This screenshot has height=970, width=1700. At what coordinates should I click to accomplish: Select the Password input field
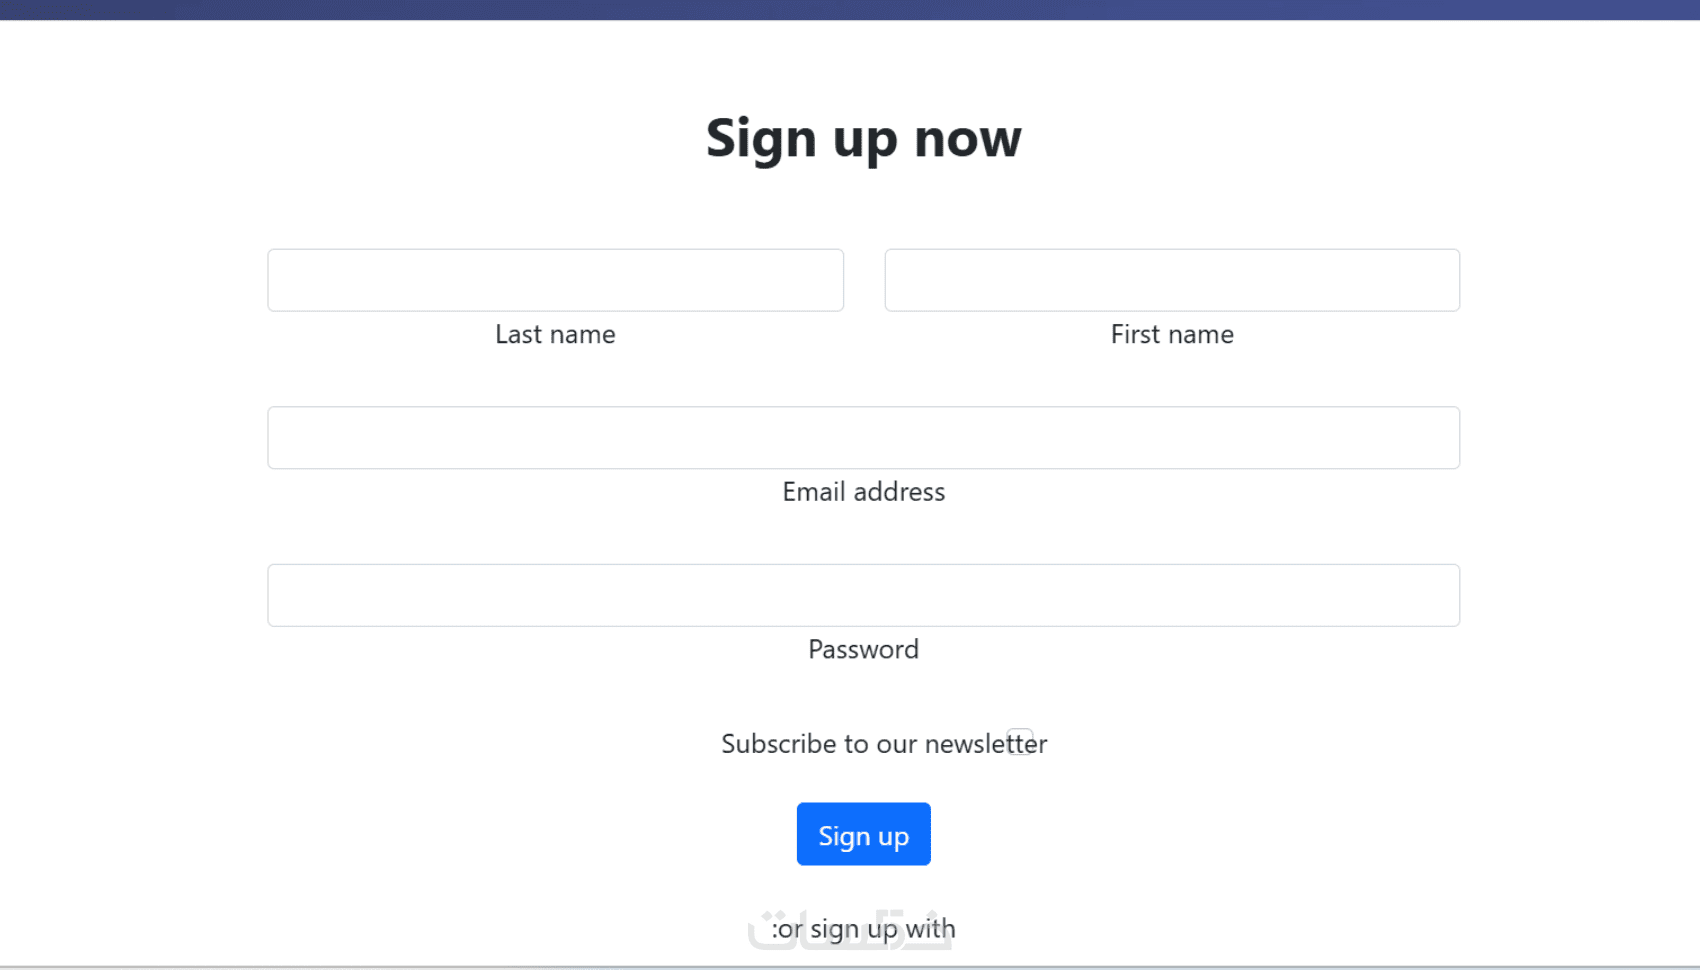tap(863, 595)
